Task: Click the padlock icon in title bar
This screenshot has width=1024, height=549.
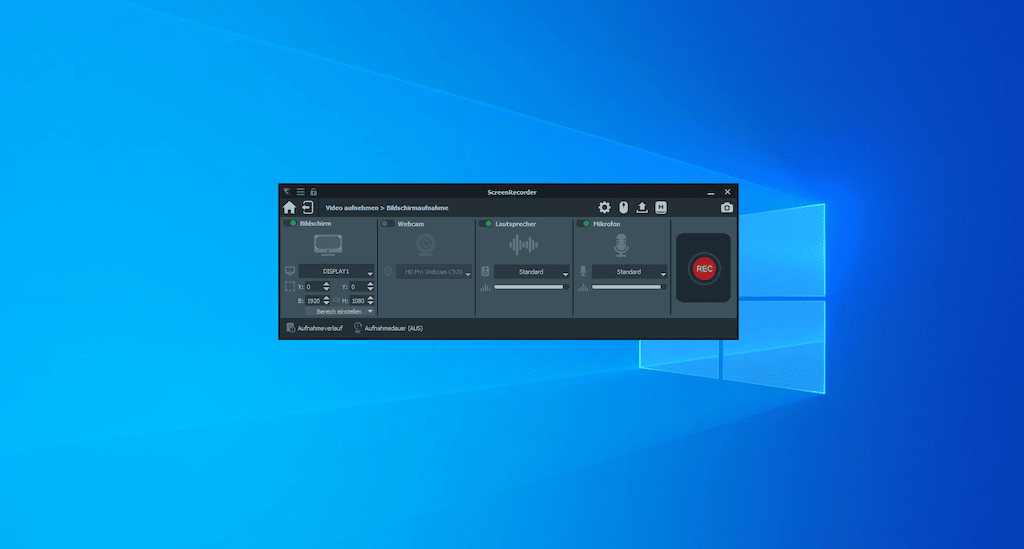Action: point(313,191)
